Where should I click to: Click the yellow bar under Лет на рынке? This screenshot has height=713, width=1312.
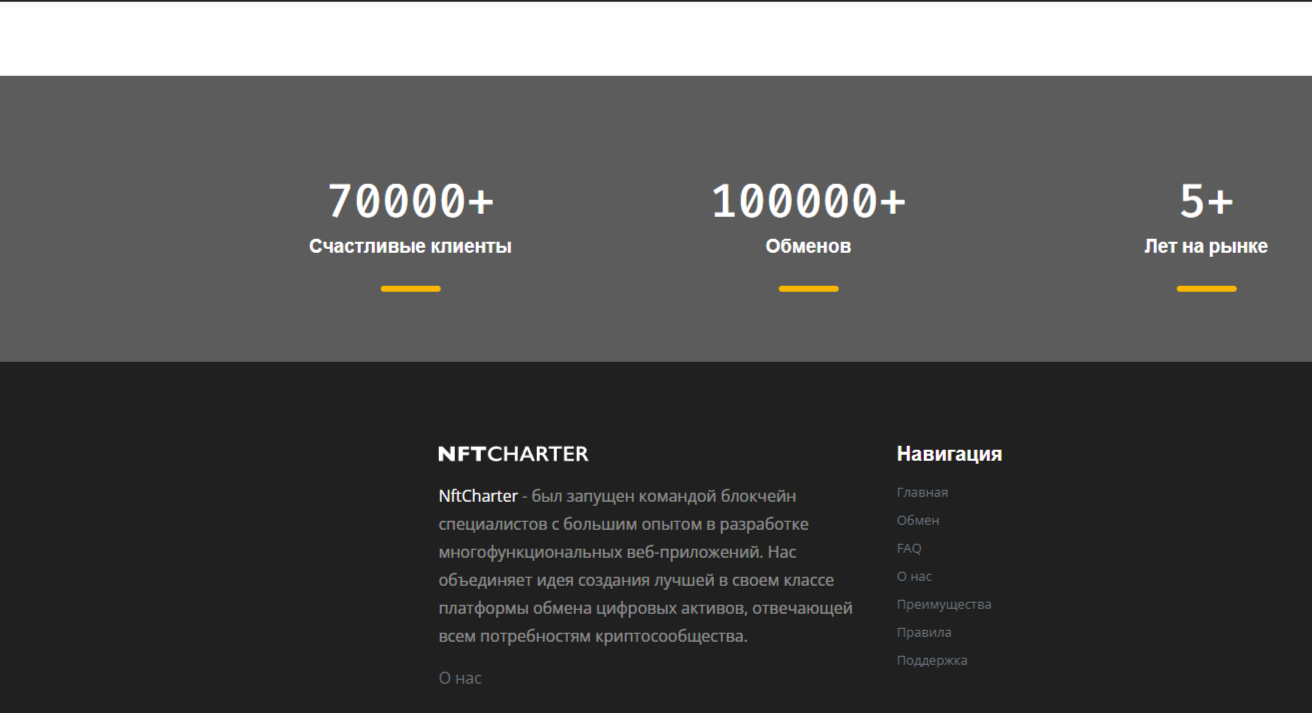[1206, 289]
